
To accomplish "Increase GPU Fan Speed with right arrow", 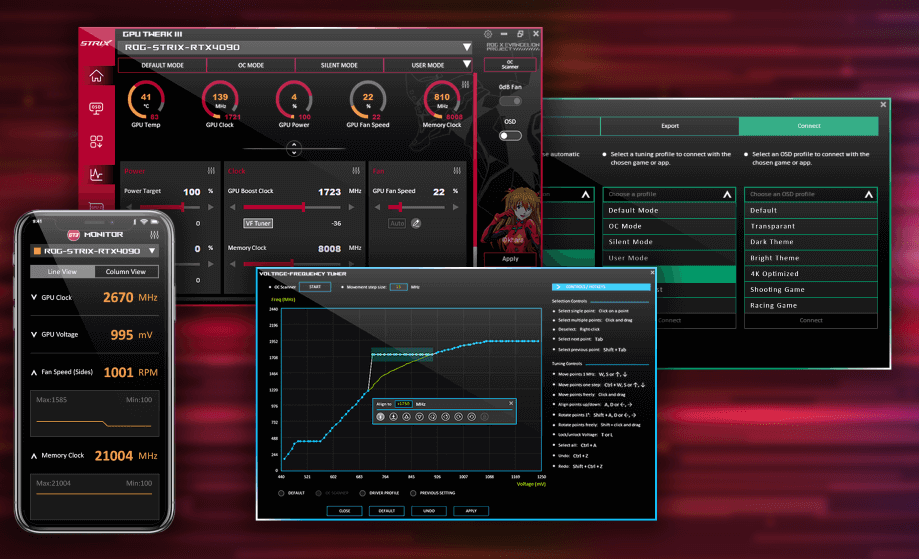I will [455, 207].
